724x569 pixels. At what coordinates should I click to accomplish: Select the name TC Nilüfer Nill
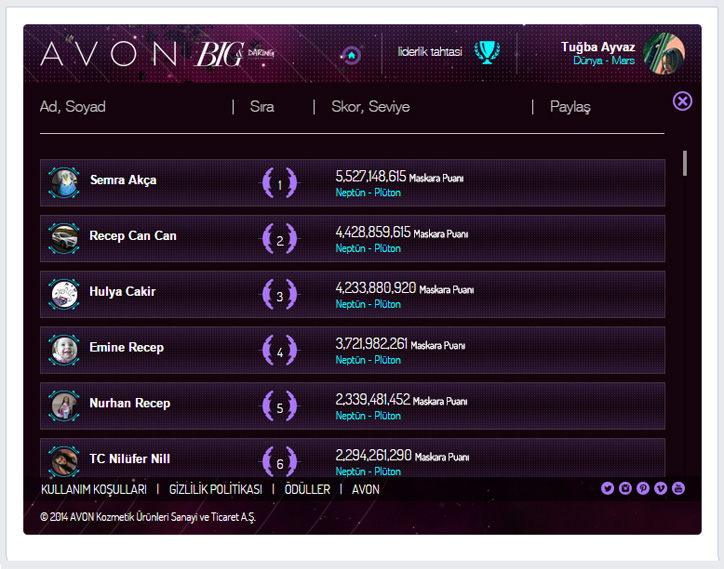(x=130, y=459)
